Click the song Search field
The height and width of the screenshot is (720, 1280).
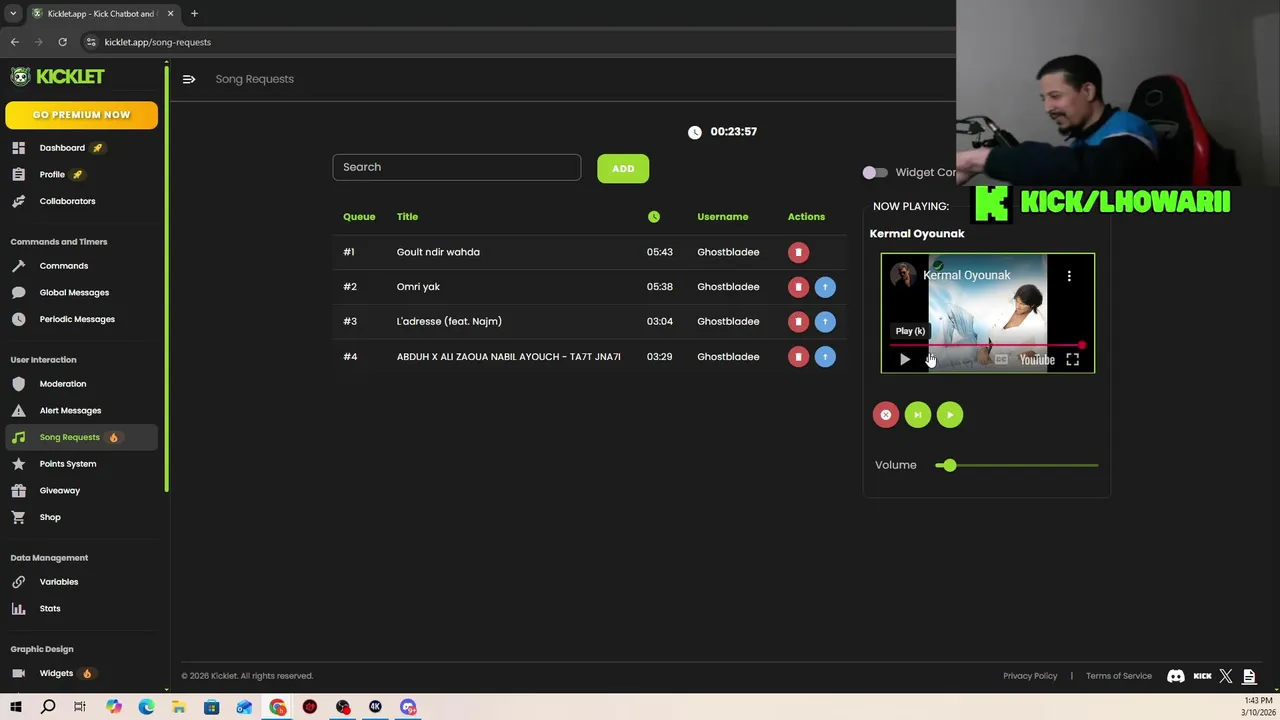(x=456, y=167)
